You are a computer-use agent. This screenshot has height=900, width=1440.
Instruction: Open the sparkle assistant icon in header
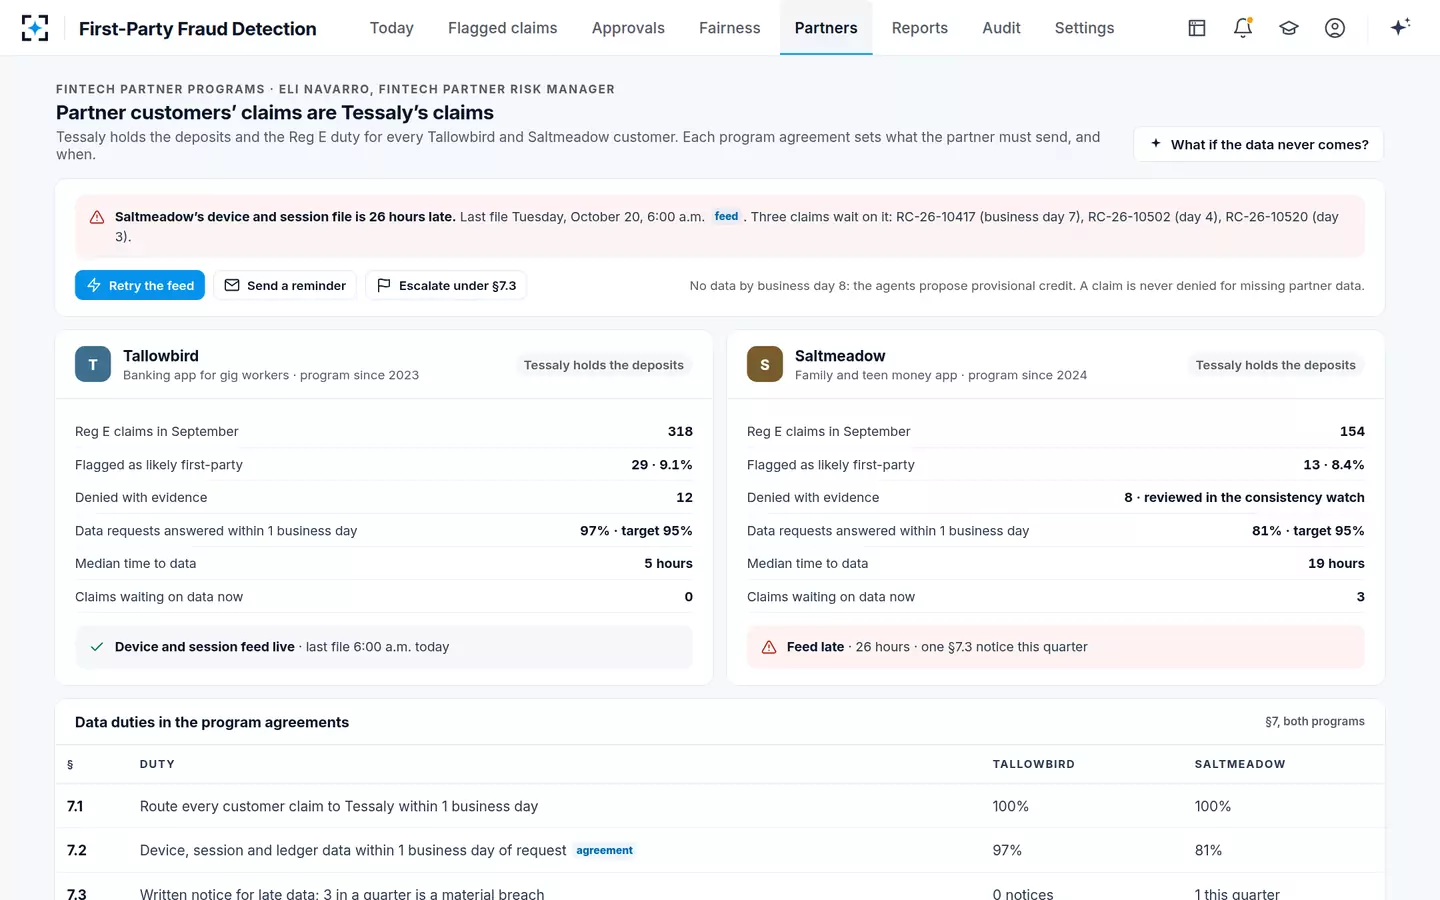[x=1400, y=27]
